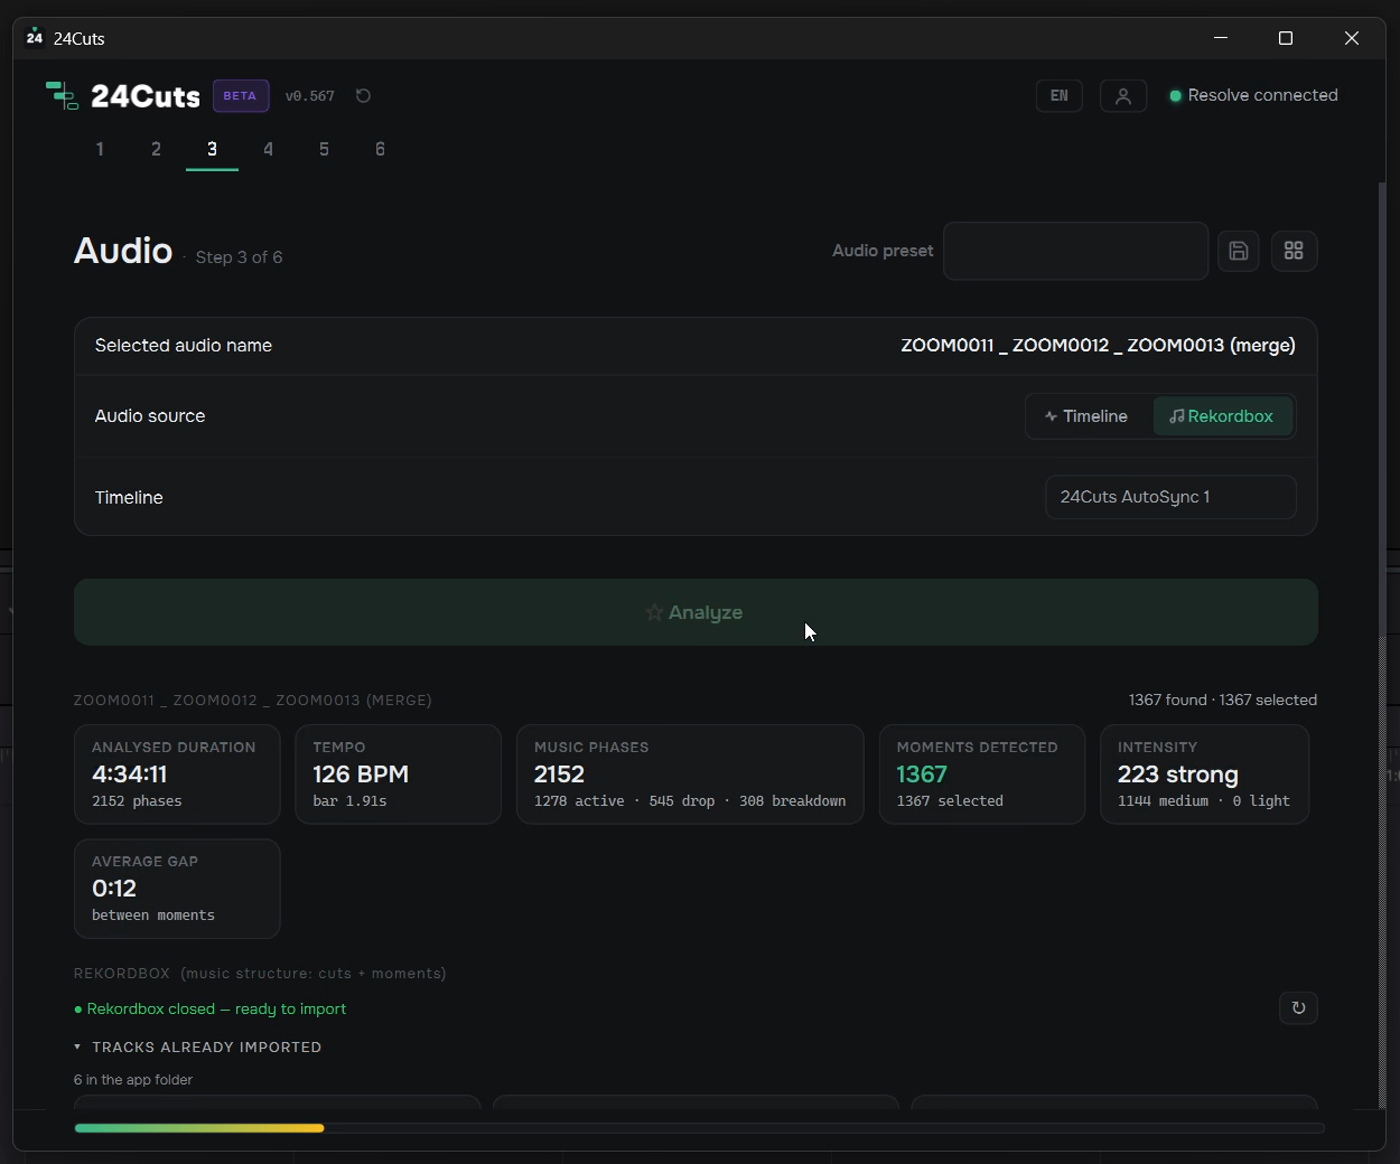The image size is (1400, 1164).
Task: Save the audio preset with disk icon
Action: pyautogui.click(x=1238, y=251)
